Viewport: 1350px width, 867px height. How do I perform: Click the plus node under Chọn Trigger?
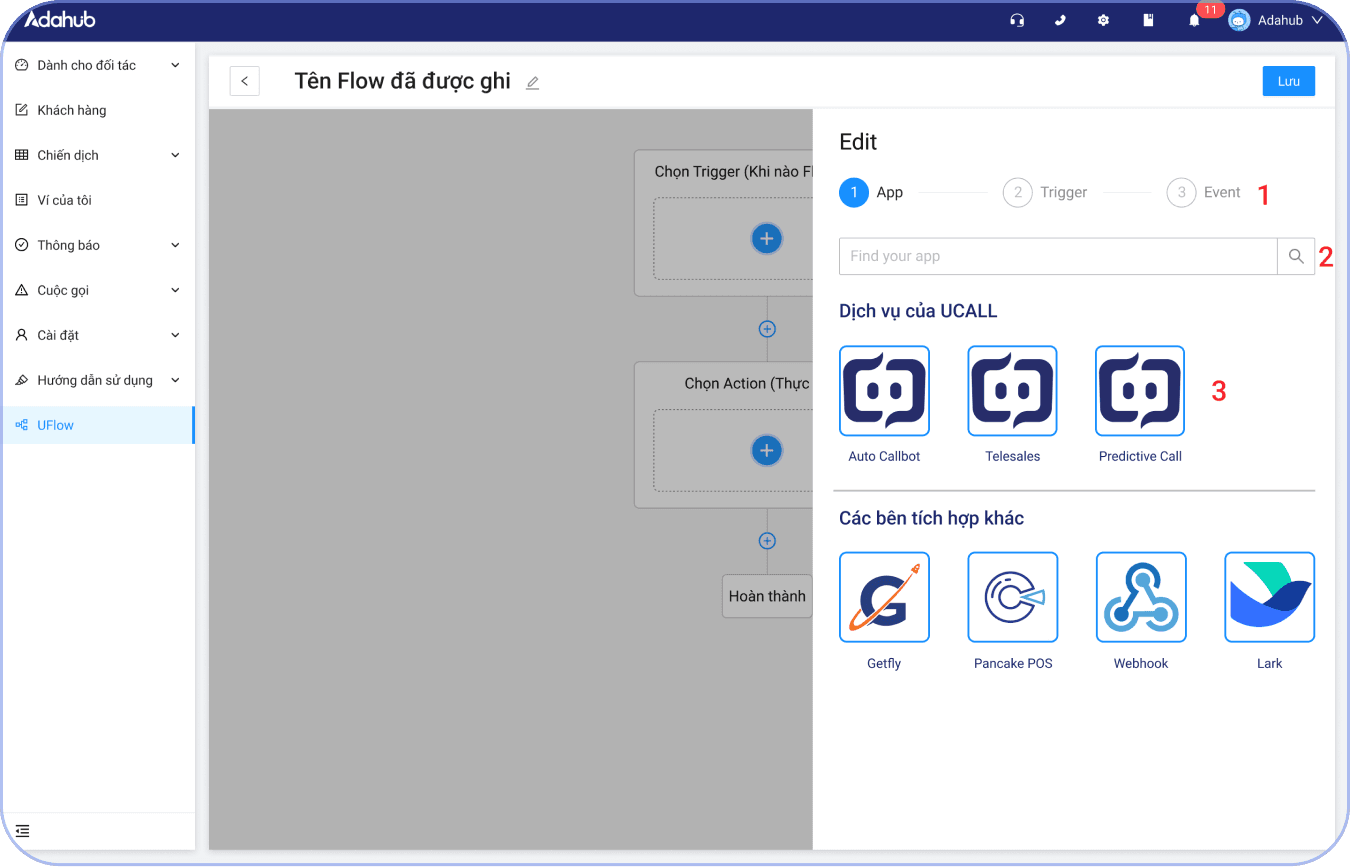pyautogui.click(x=766, y=239)
